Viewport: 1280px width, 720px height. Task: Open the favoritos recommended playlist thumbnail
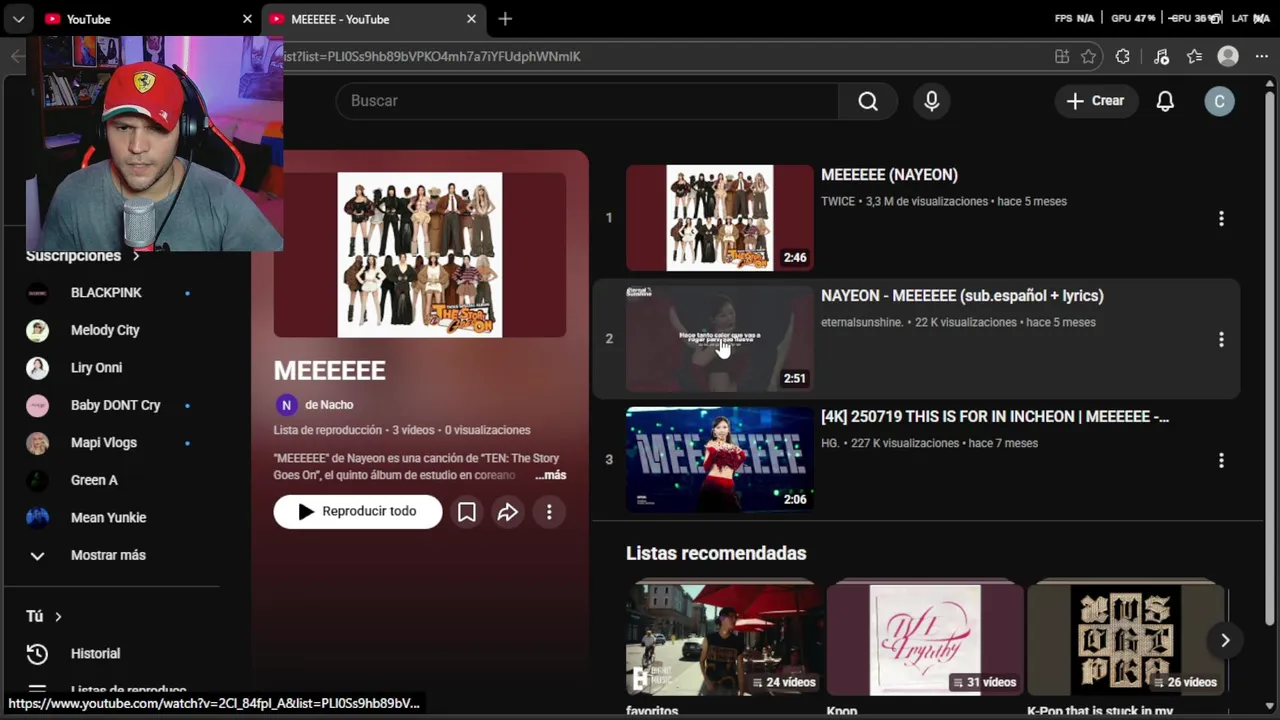(724, 640)
